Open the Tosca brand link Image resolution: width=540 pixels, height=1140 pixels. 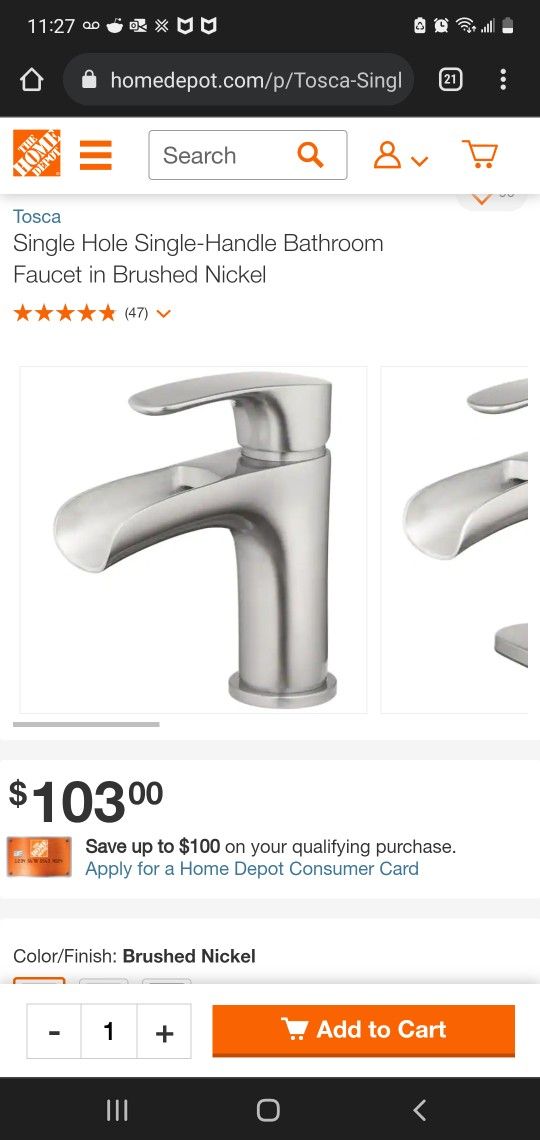pyautogui.click(x=36, y=216)
